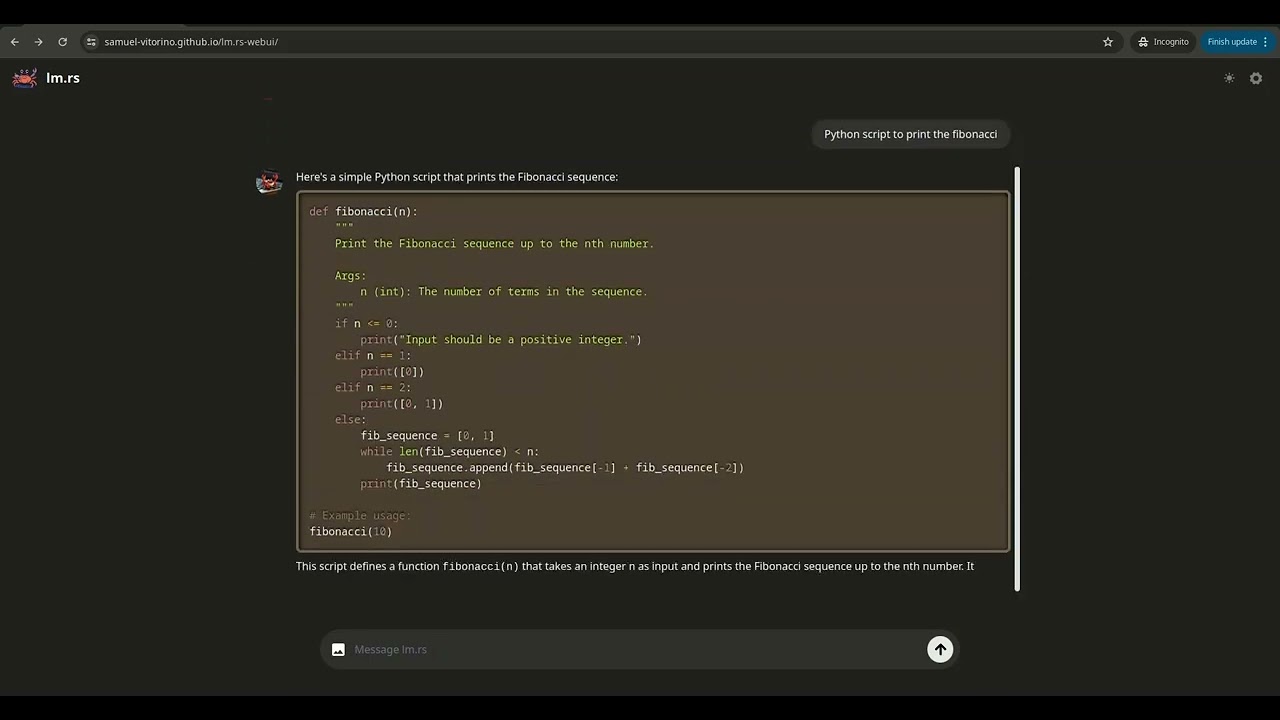Click the 'fib_sequence.append' code line
The image size is (1280, 720).
coord(565,467)
